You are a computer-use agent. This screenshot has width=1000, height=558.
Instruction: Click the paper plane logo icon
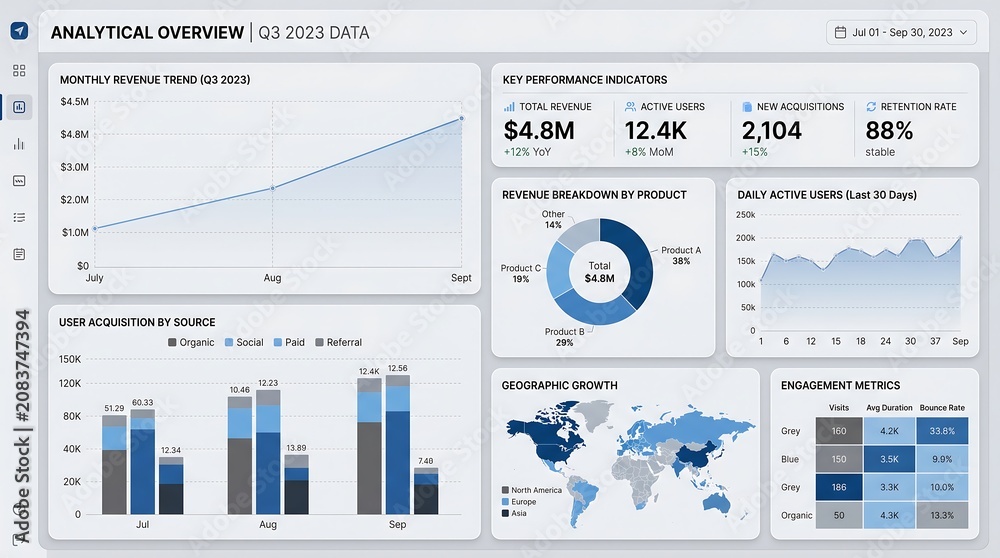[x=19, y=31]
